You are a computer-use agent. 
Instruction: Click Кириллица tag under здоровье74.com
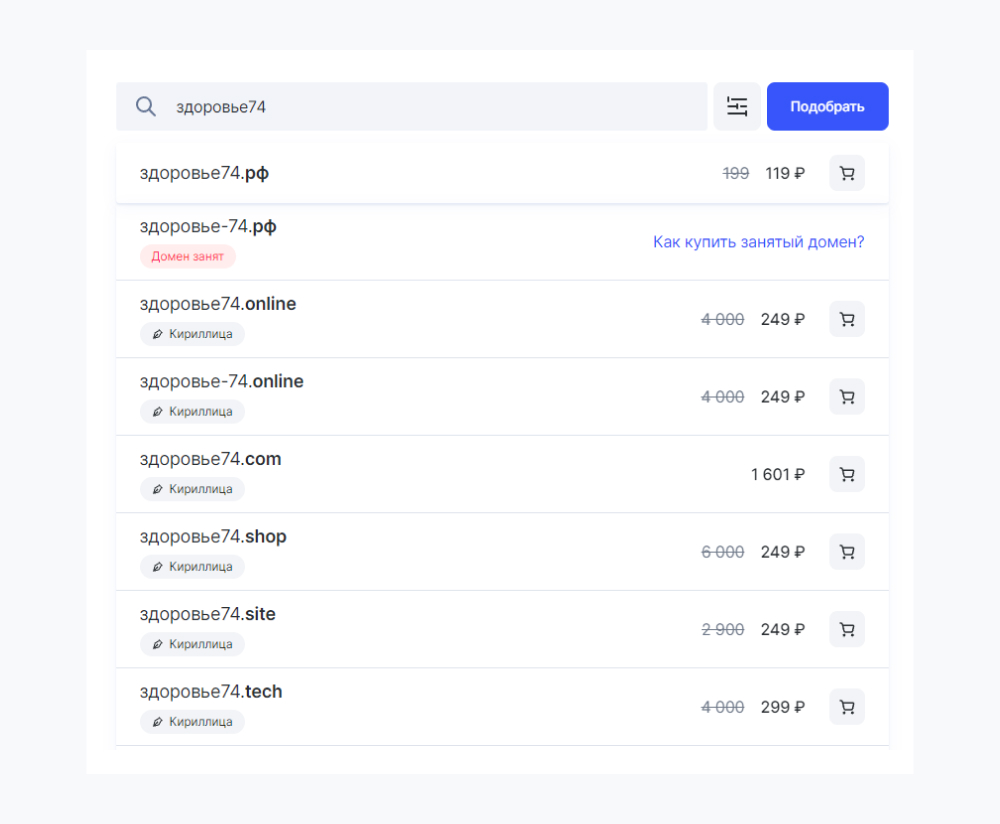[192, 489]
